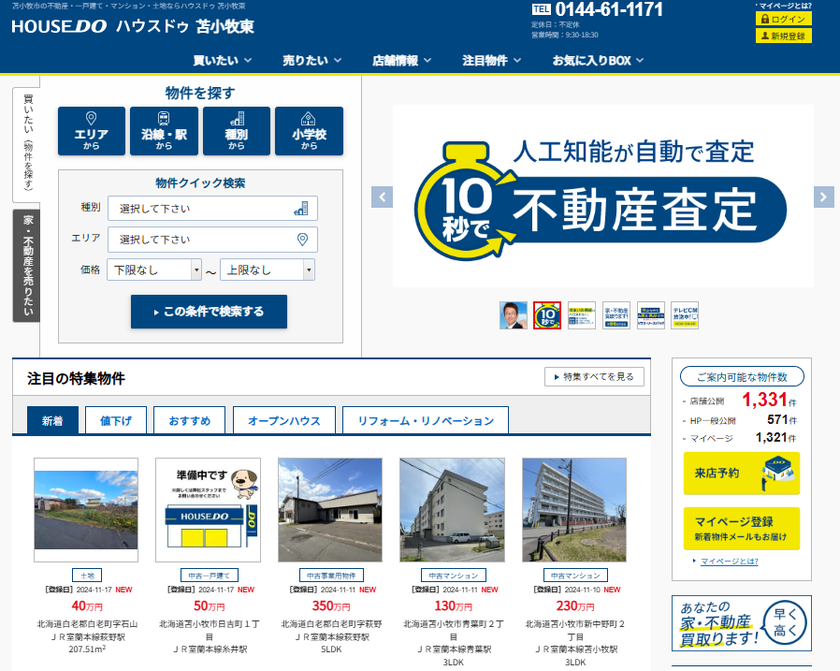The width and height of the screenshot is (840, 671).
Task: Select the 10秒 査定 banner thumbnail
Action: click(547, 315)
